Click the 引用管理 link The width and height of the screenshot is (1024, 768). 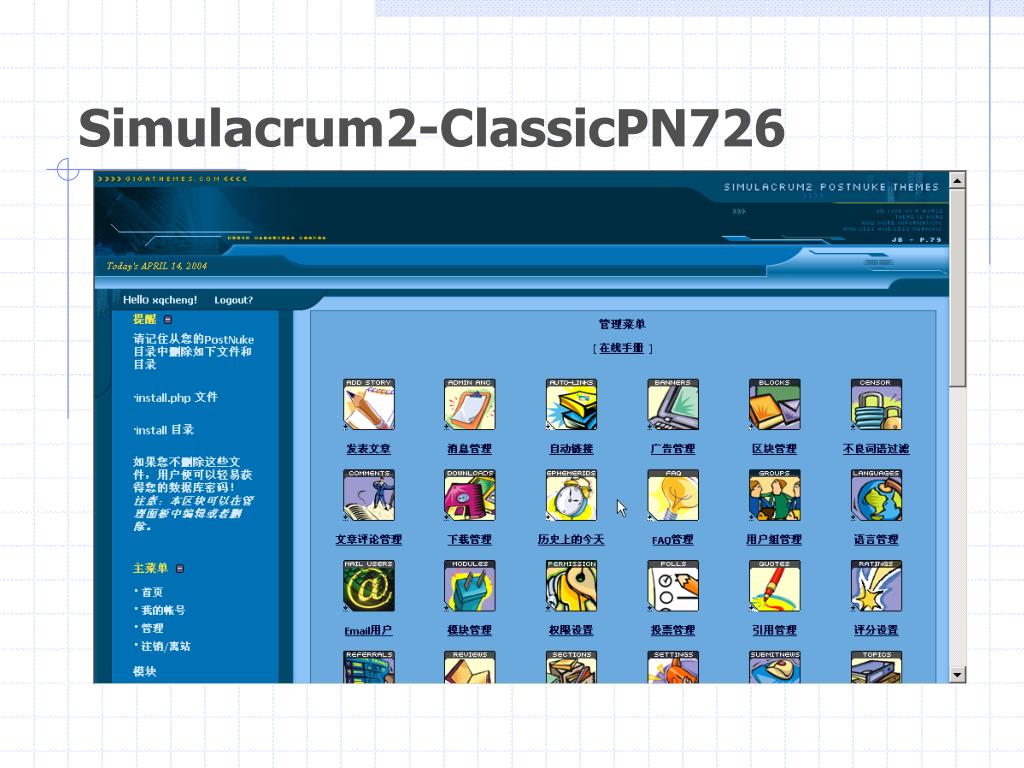(x=775, y=630)
